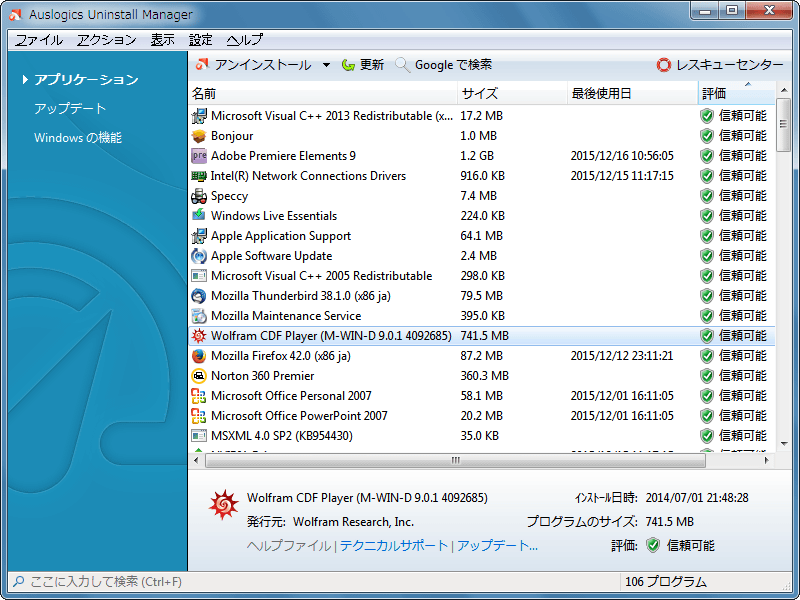Click the Office PowerPoint 2007 icon

point(198,416)
